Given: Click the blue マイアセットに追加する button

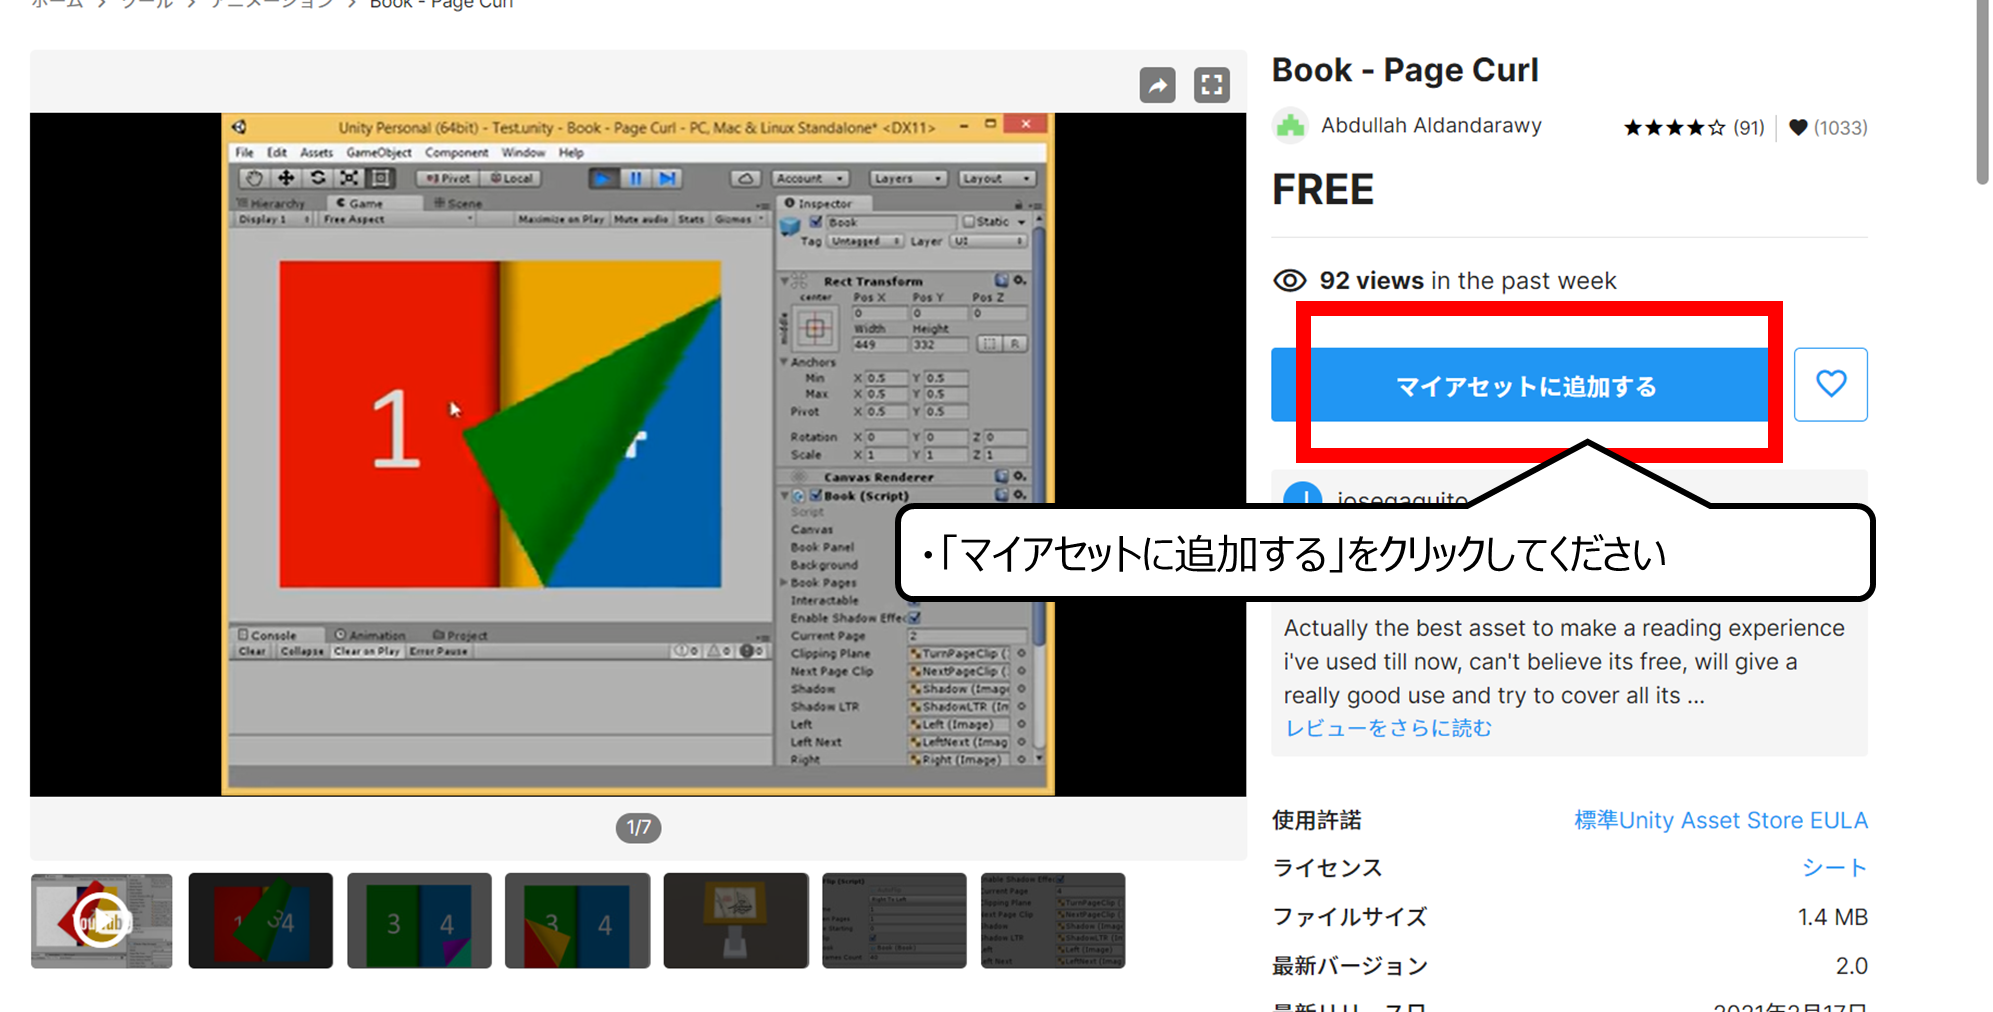Looking at the screenshot, I should tap(1526, 385).
